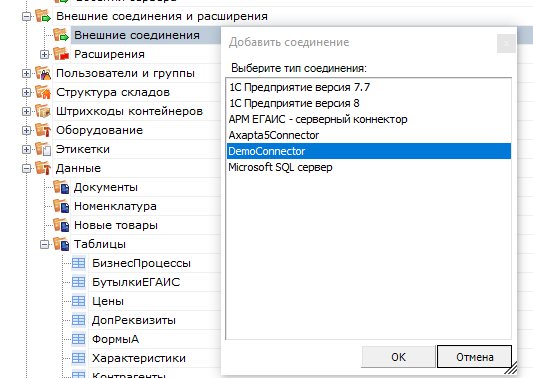Select the Этикетки tree item

click(83, 149)
